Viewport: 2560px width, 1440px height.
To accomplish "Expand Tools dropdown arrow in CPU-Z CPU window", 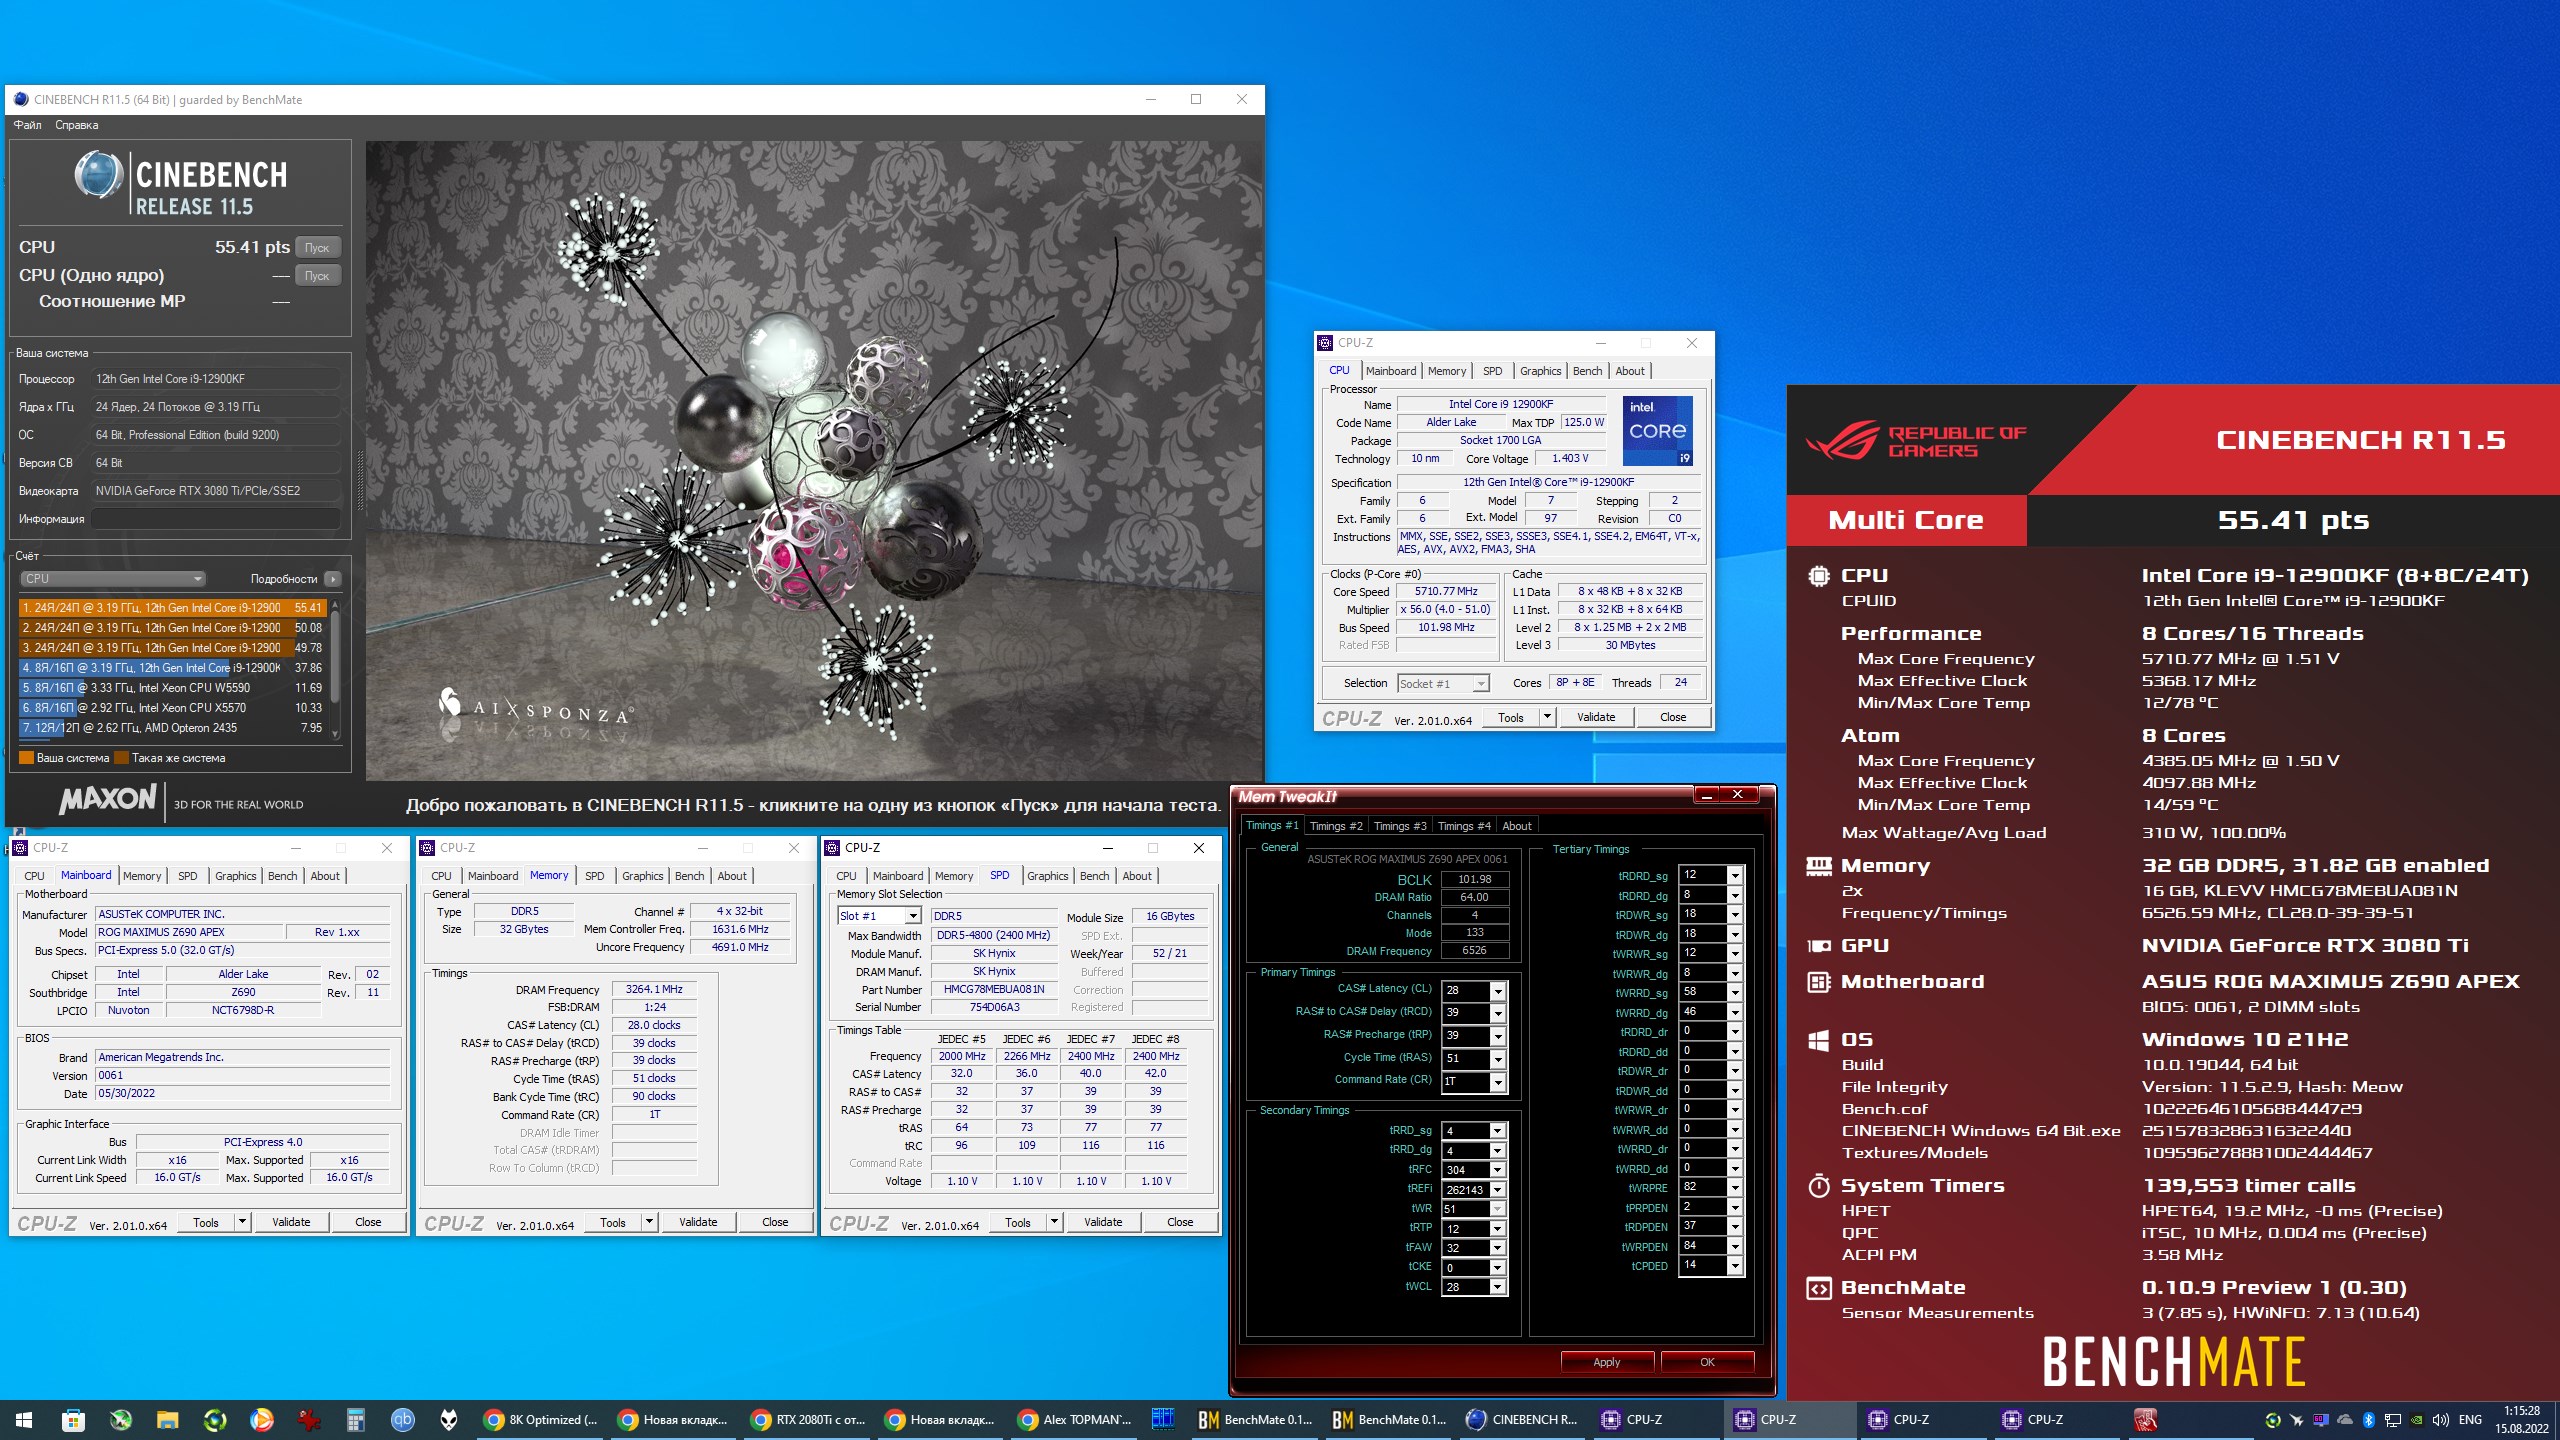I will [1548, 717].
